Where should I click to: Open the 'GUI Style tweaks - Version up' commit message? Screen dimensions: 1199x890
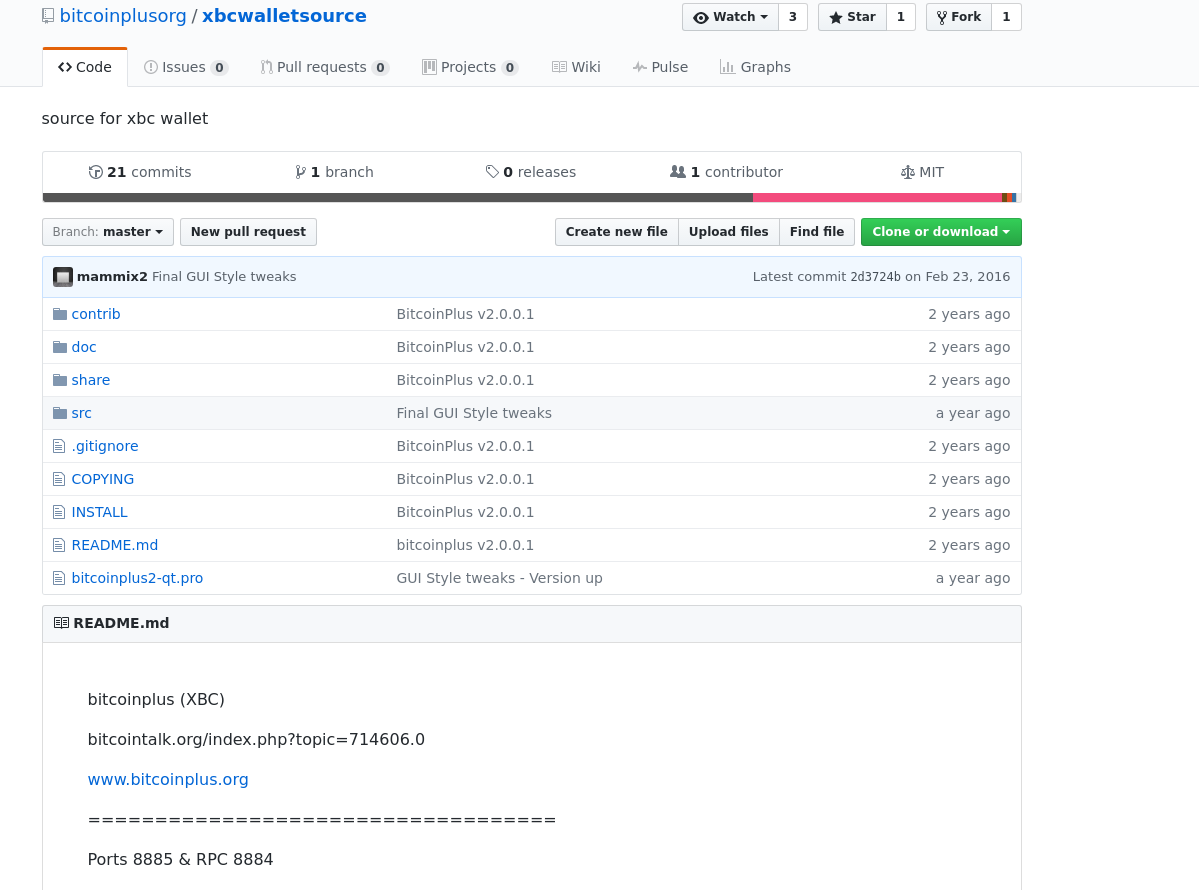(x=499, y=577)
